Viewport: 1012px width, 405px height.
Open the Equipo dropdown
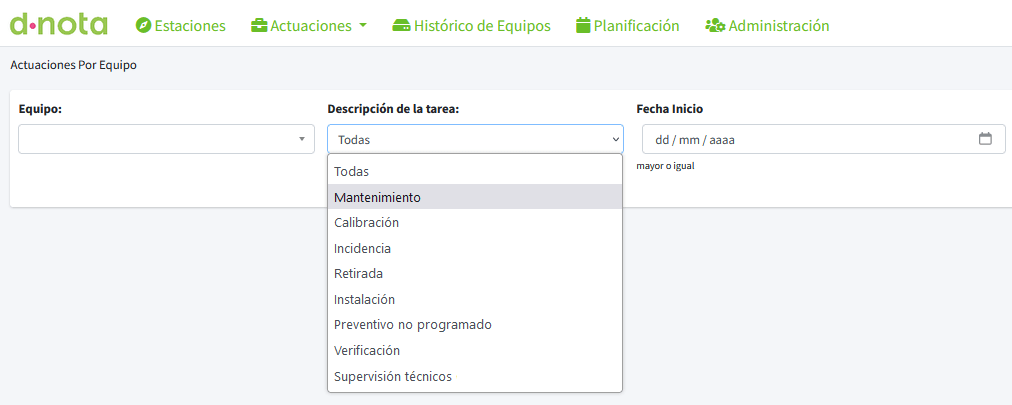click(x=167, y=139)
